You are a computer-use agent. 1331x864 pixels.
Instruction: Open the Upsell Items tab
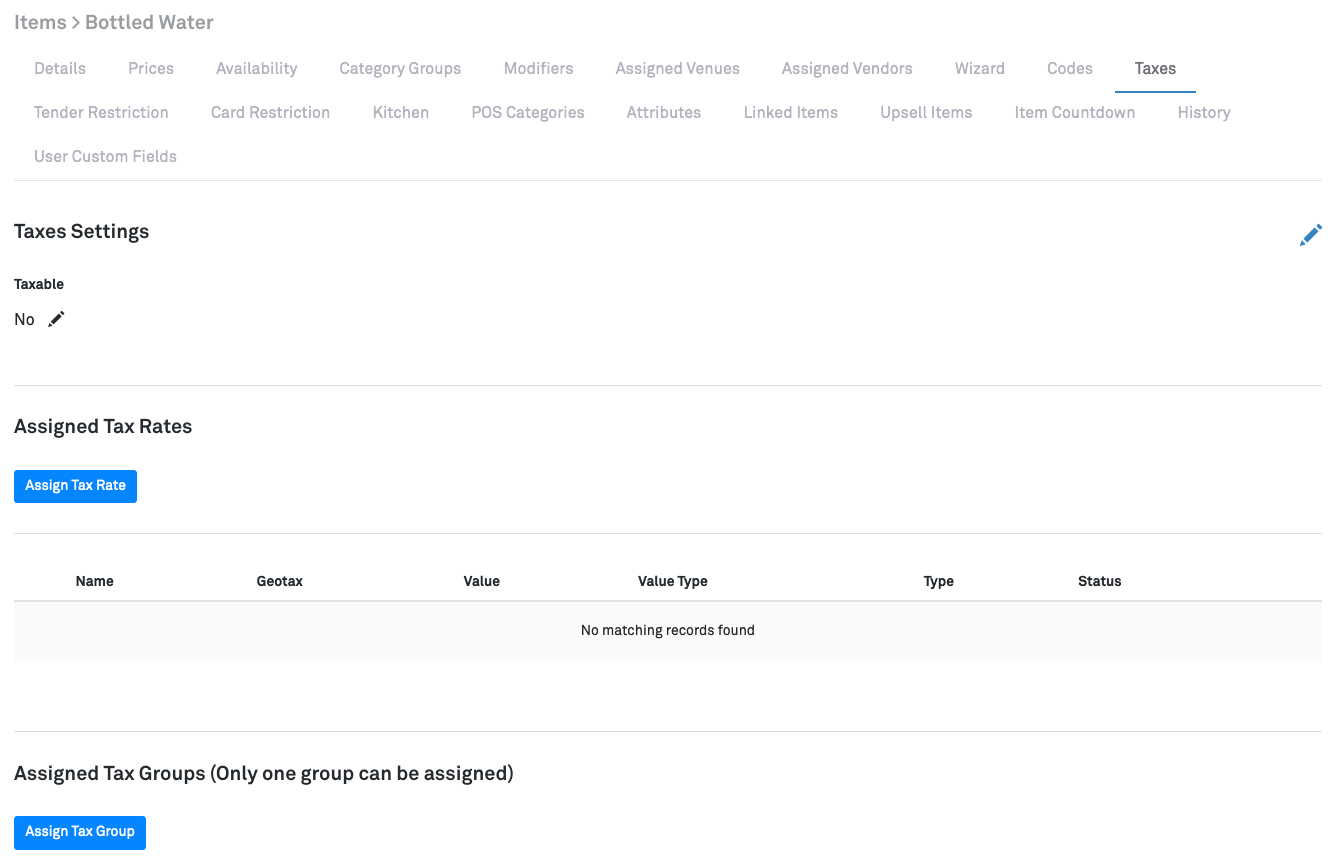[x=926, y=113]
